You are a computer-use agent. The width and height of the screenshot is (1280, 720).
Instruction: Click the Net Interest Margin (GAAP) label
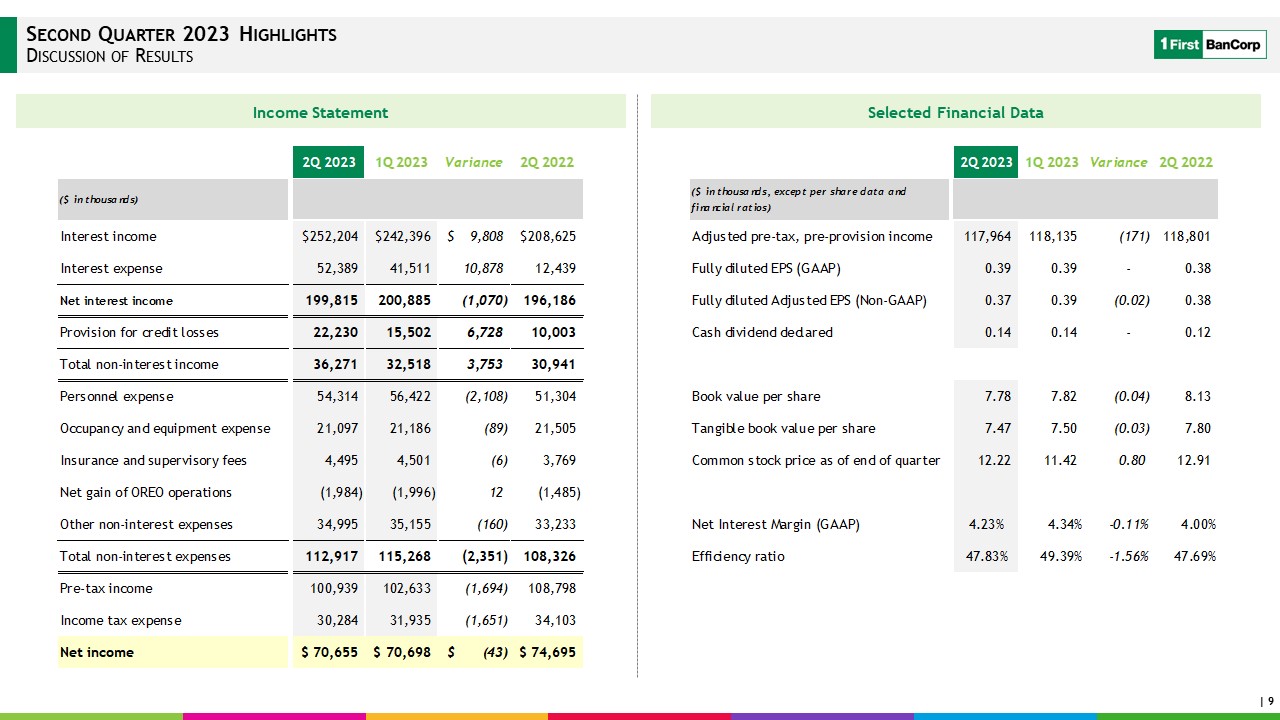[775, 524]
